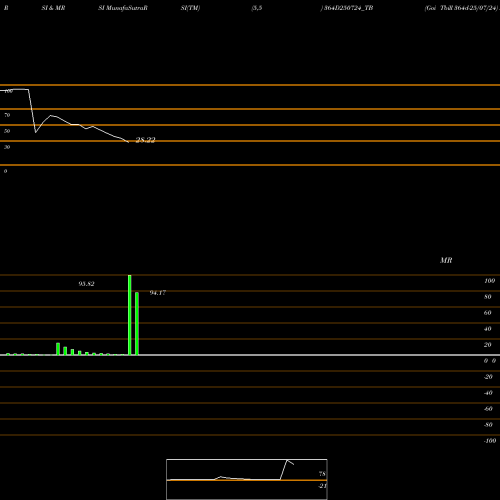Image resolution: width=500 pixels, height=500 pixels.
Task: Click the 20 label on MR axis
Action: [x=488, y=345]
